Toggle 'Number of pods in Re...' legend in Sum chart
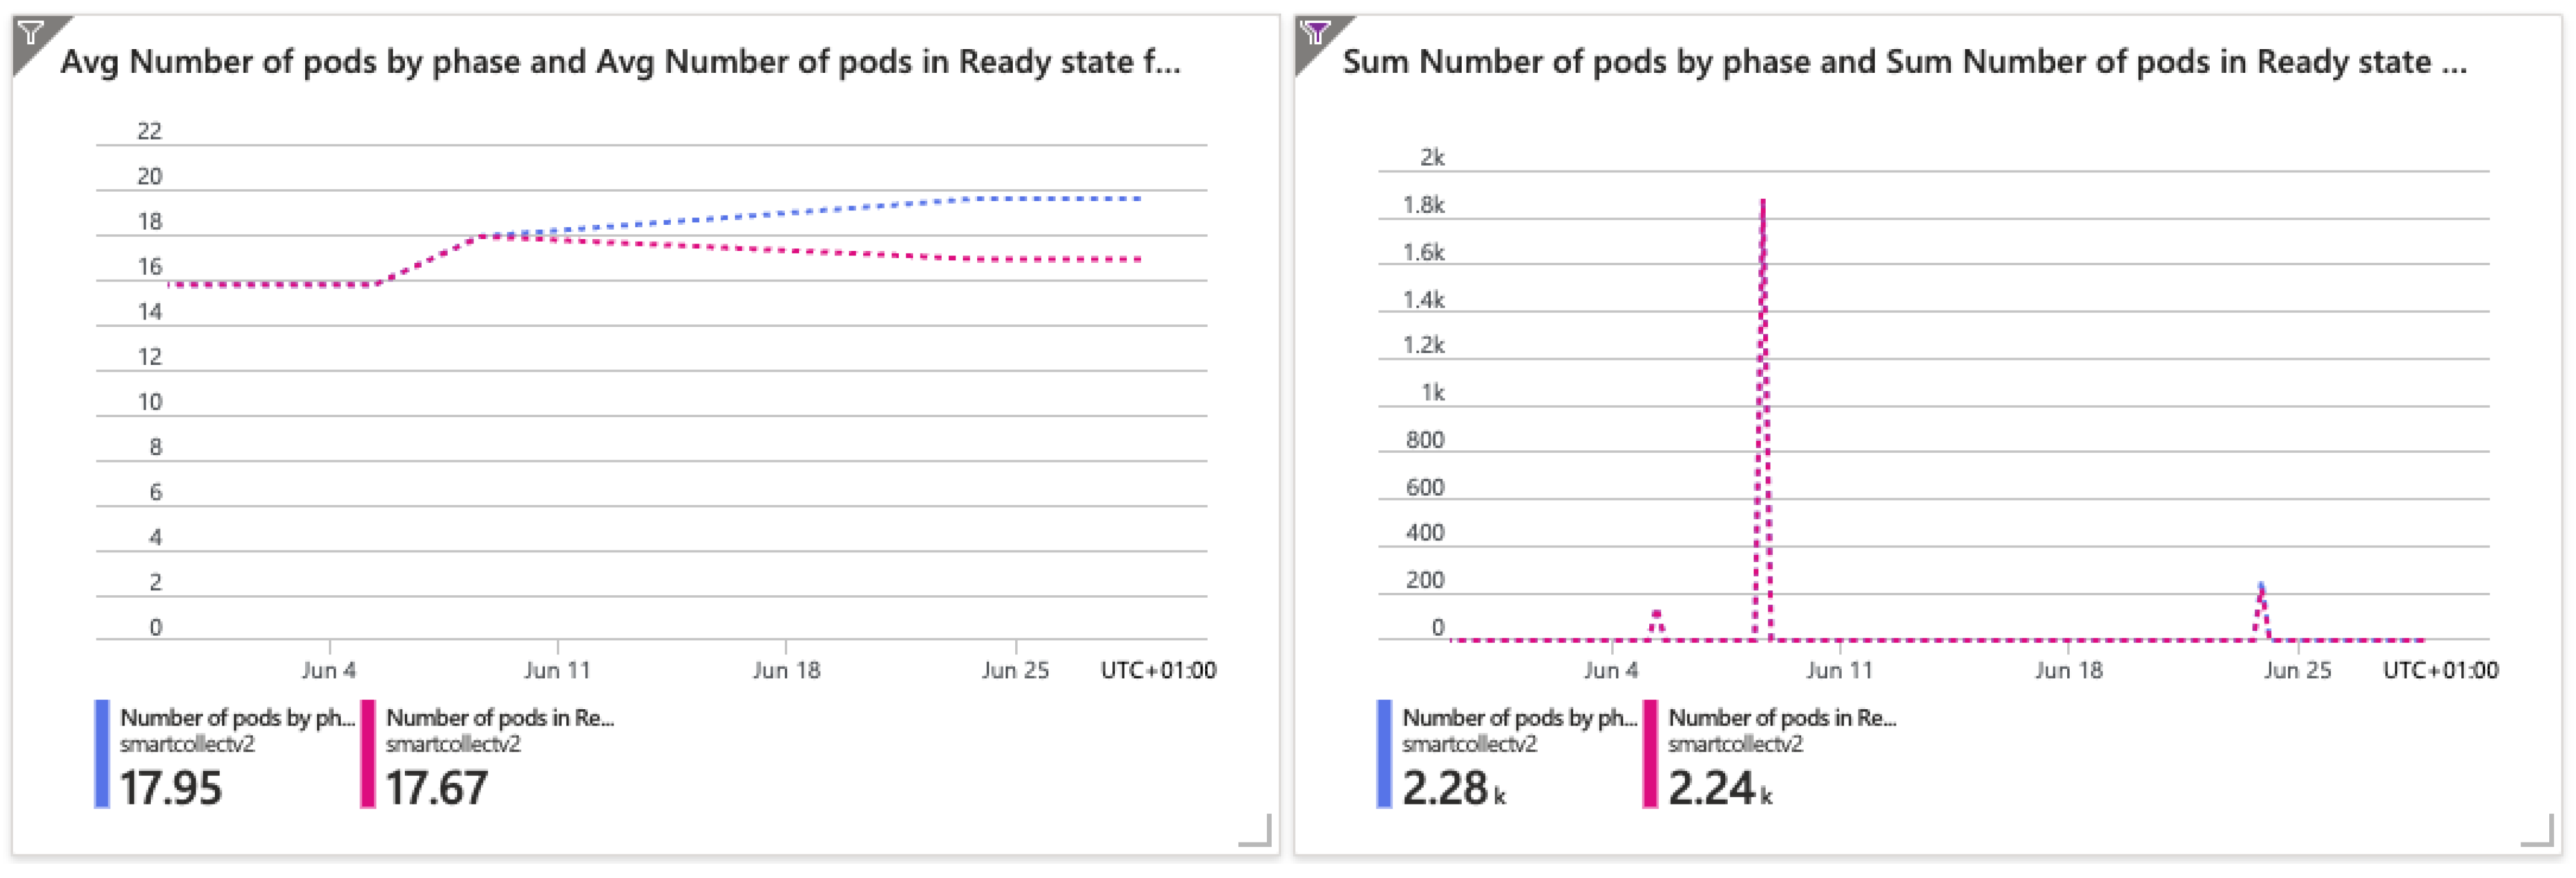Screen dimensions: 2576x878 tap(1782, 718)
